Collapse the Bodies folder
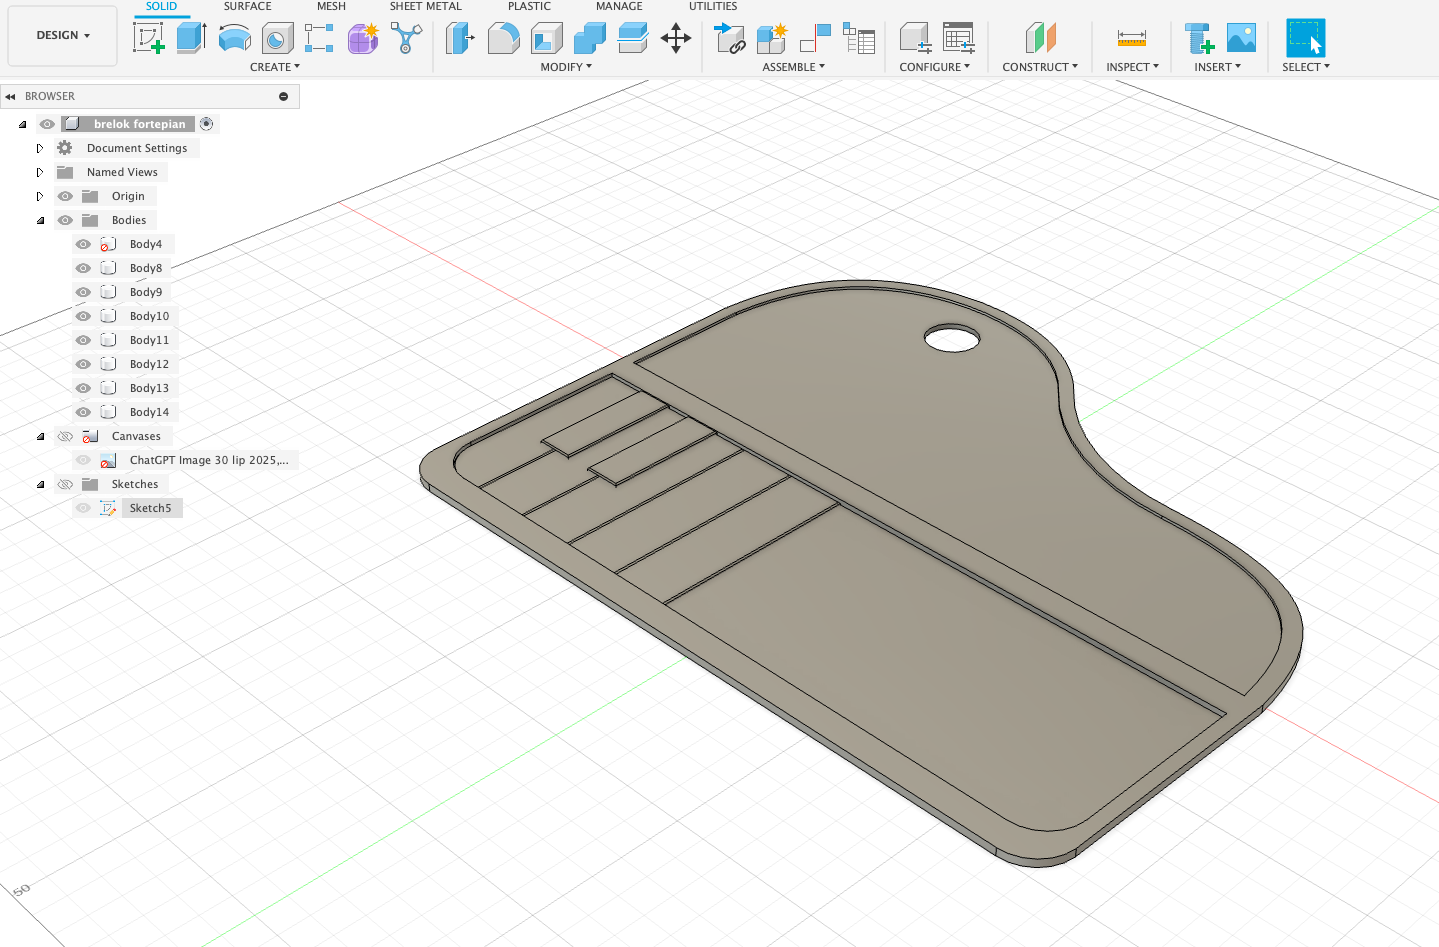1439x947 pixels. [x=40, y=220]
